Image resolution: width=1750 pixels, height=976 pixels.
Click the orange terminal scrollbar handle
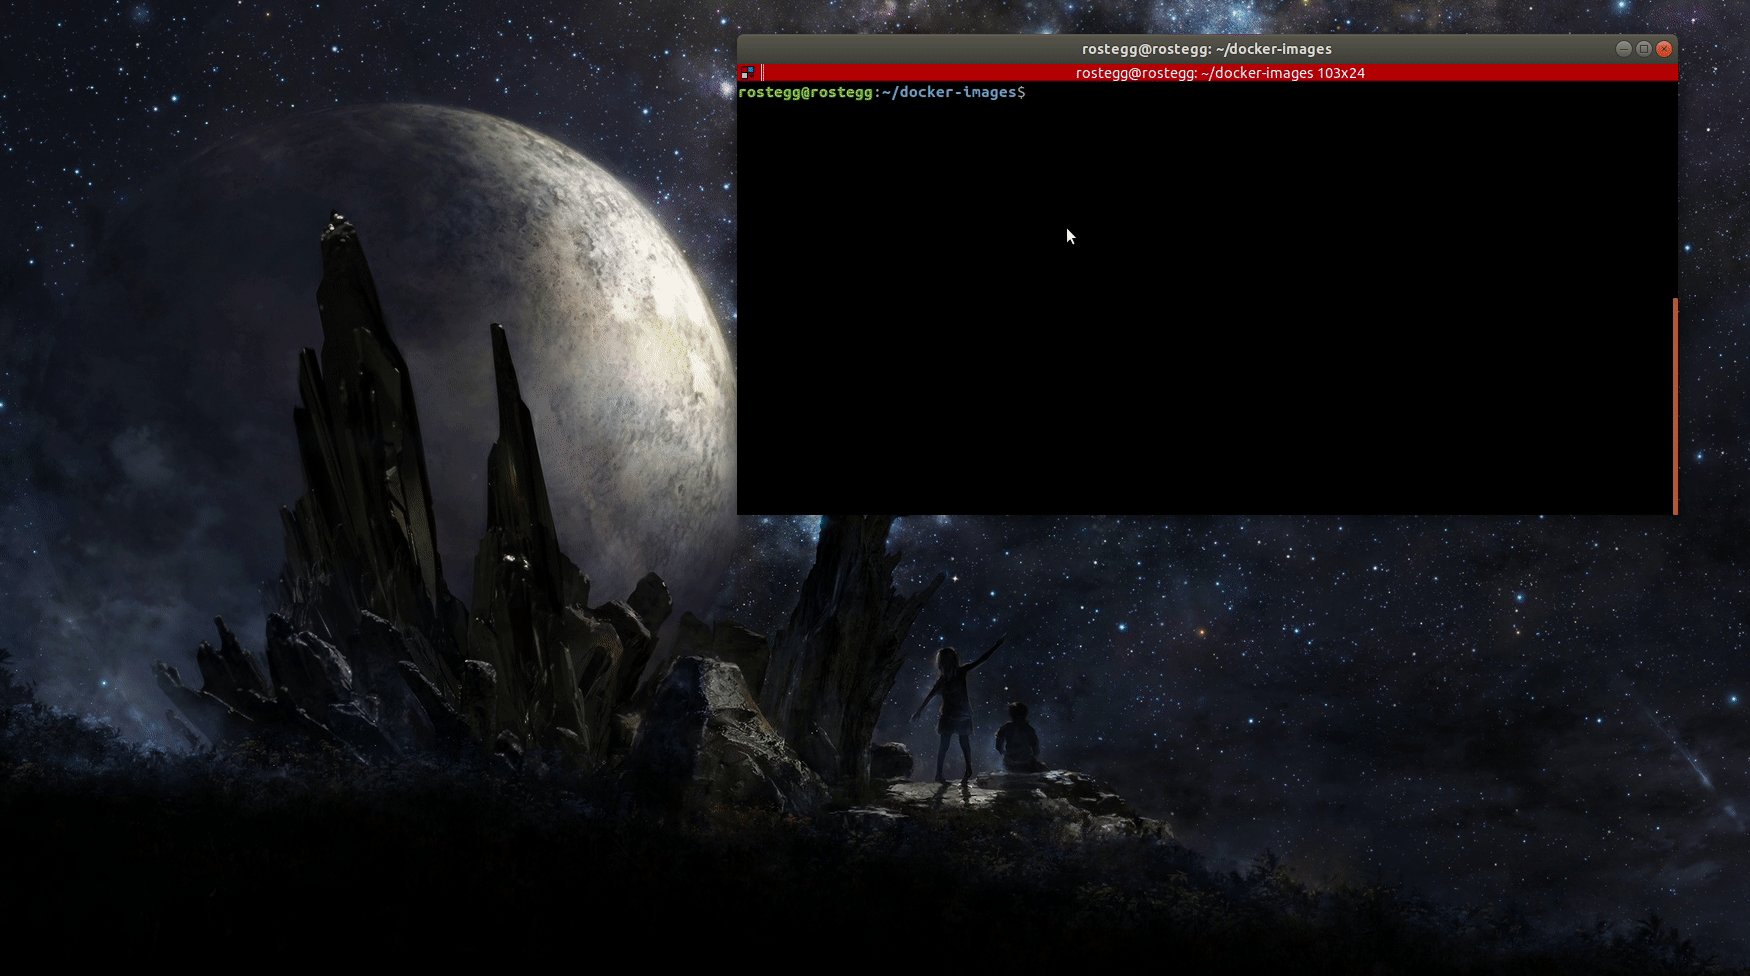click(1675, 406)
